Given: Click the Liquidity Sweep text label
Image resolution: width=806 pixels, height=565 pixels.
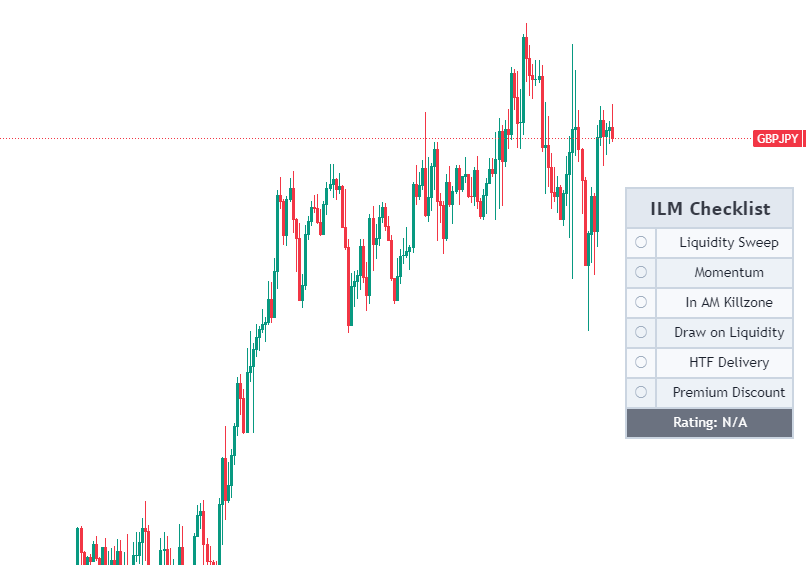Looking at the screenshot, I should [728, 242].
